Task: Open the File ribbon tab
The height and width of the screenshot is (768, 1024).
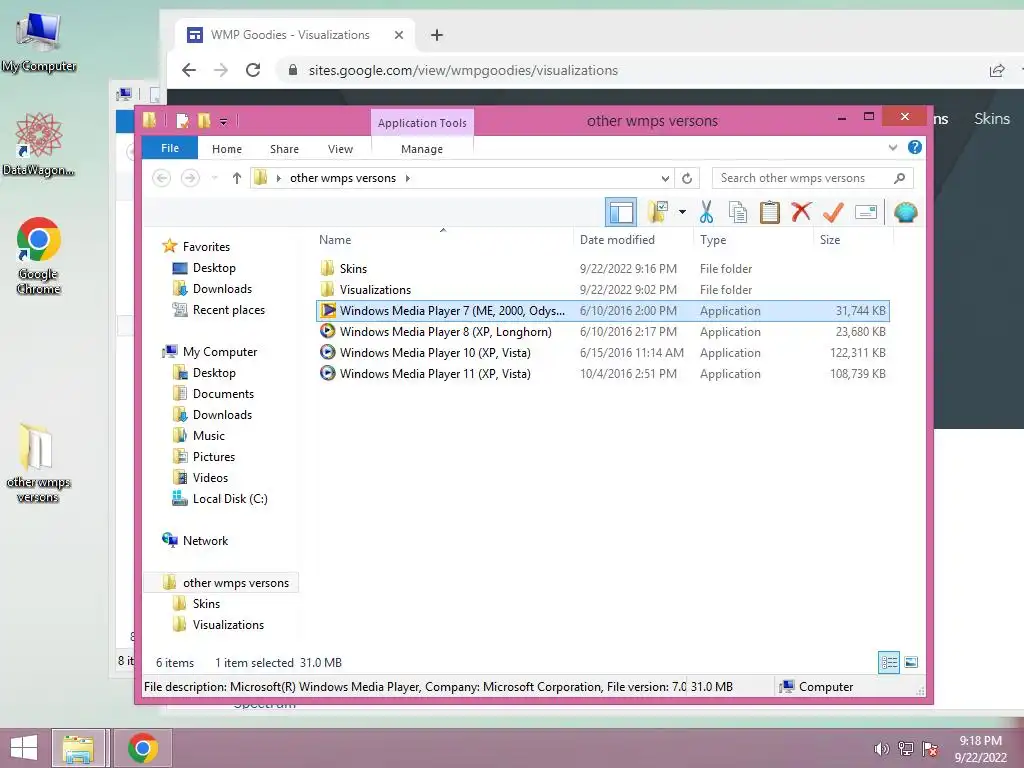Action: tap(170, 148)
